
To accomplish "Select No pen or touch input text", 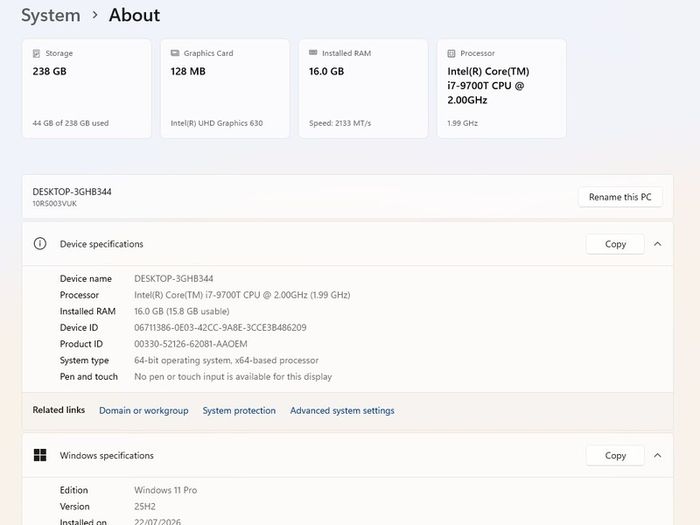I will pos(233,377).
